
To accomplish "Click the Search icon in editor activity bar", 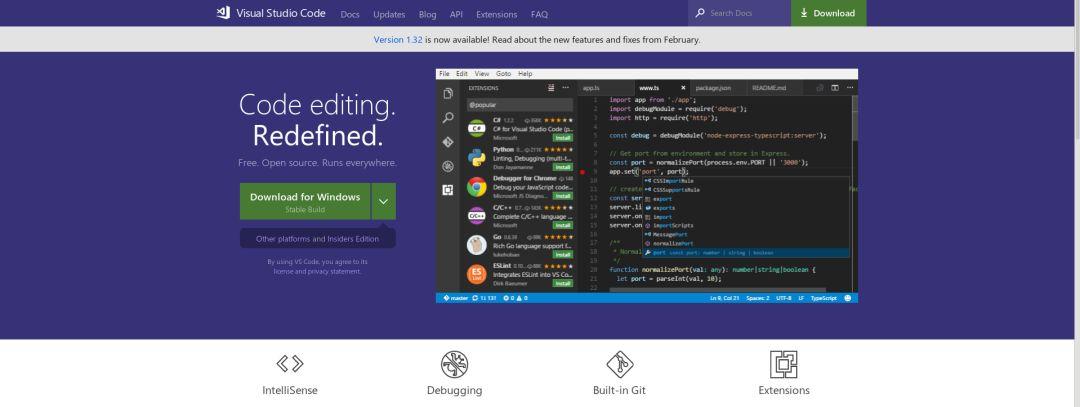I will 448,118.
